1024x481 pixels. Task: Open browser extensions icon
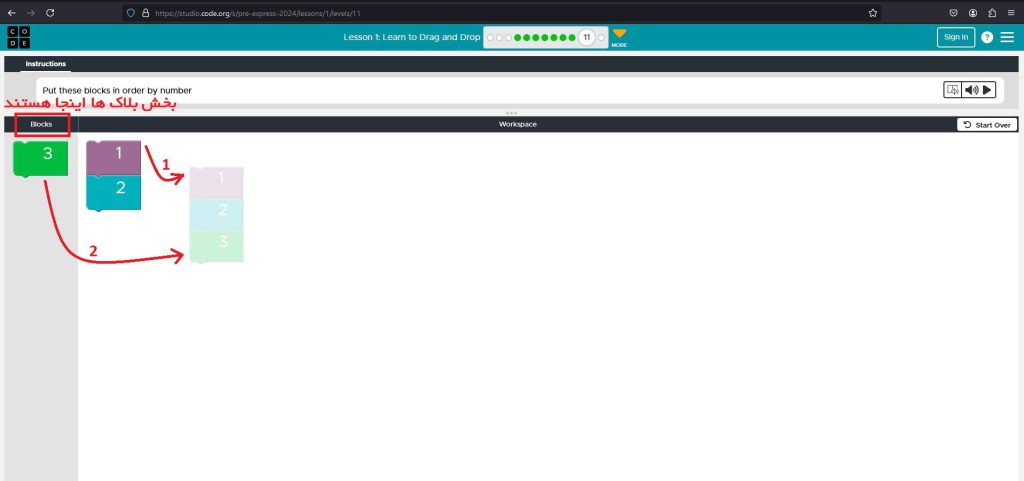click(x=991, y=13)
